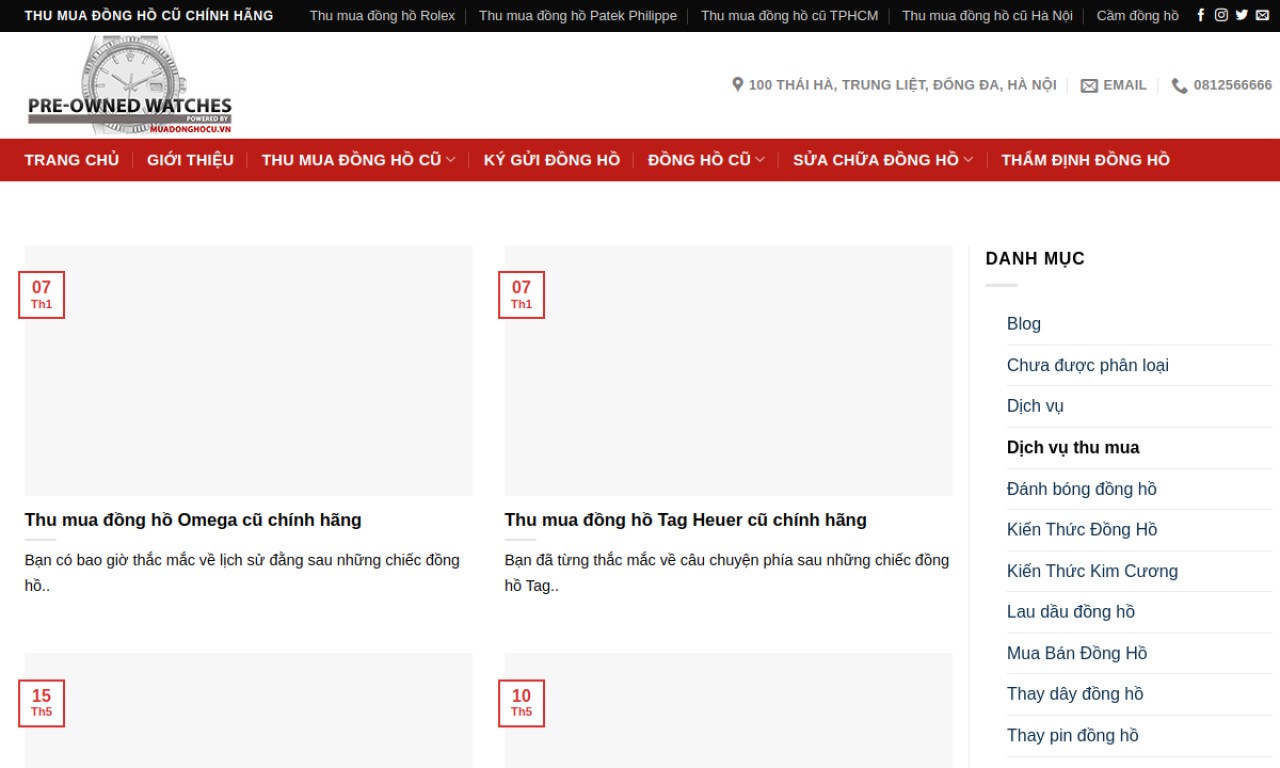Image resolution: width=1280 pixels, height=768 pixels.
Task: Open Thu Mua Đồng Hồ Cũ menu
Action: 351,160
